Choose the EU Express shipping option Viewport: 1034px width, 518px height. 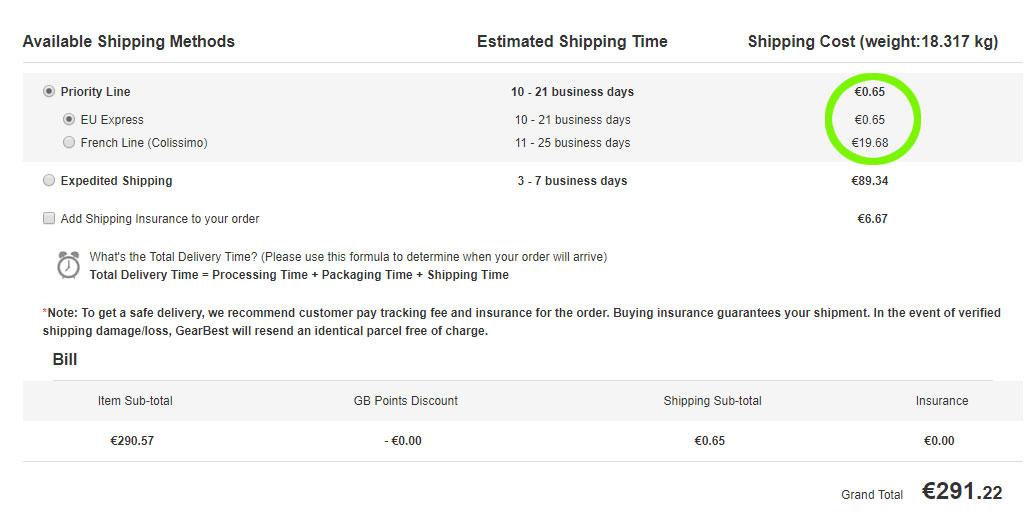point(69,119)
